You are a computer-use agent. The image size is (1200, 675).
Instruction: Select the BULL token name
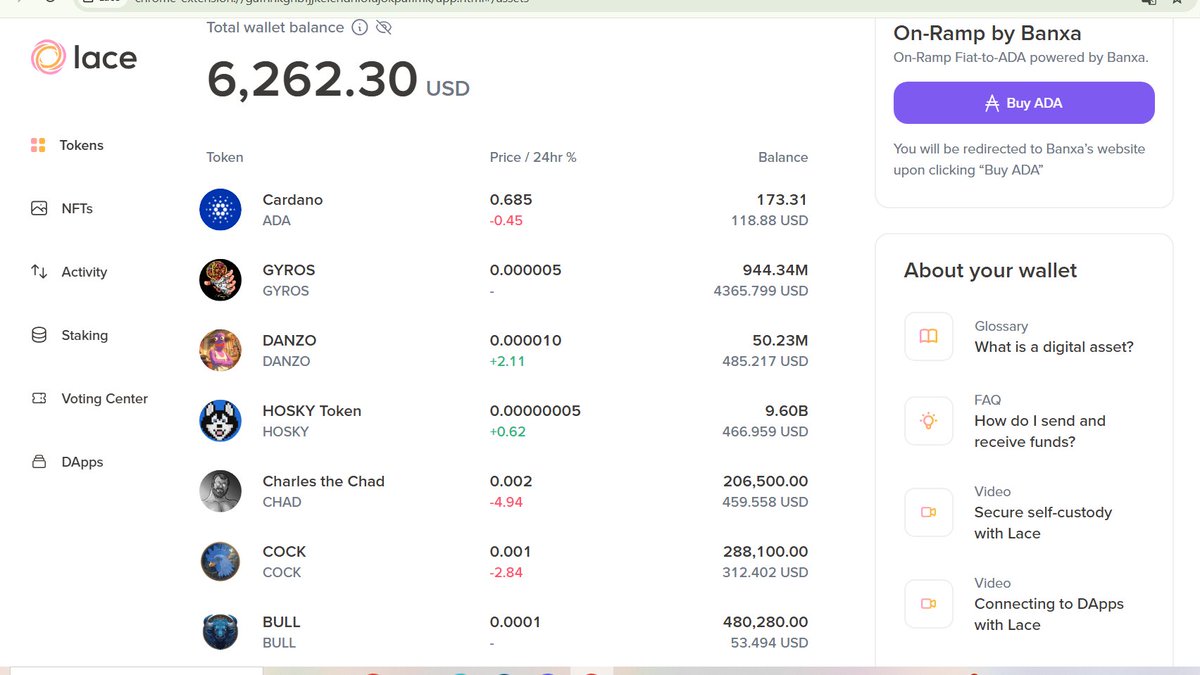pyautogui.click(x=281, y=622)
